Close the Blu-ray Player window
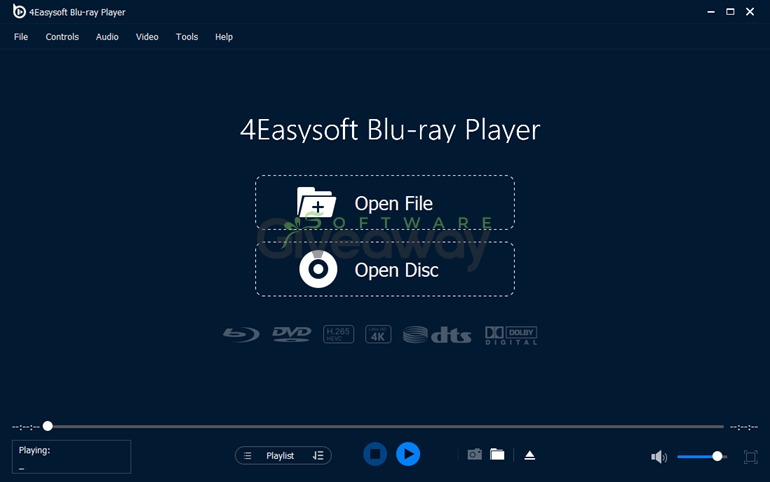Image resolution: width=770 pixels, height=482 pixels. point(750,12)
